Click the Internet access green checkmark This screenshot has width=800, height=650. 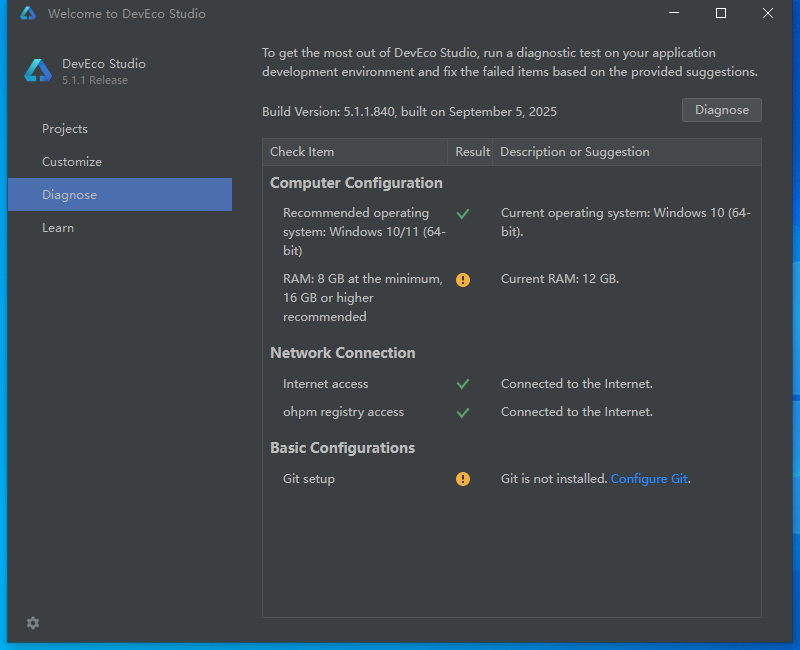(x=463, y=384)
